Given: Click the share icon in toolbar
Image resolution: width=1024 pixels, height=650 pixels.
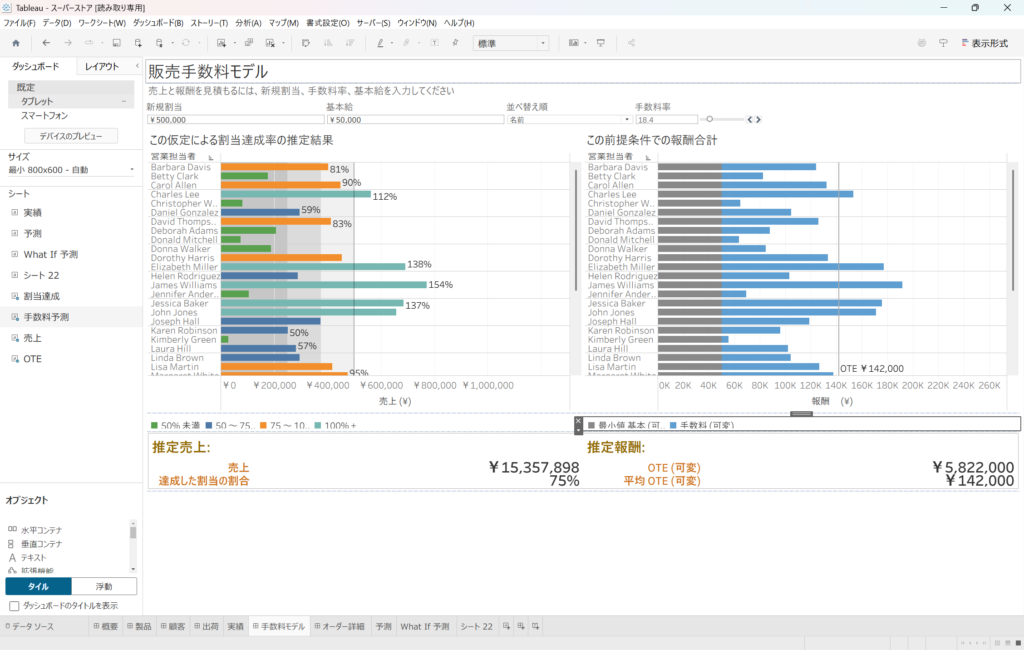Looking at the screenshot, I should tap(632, 43).
